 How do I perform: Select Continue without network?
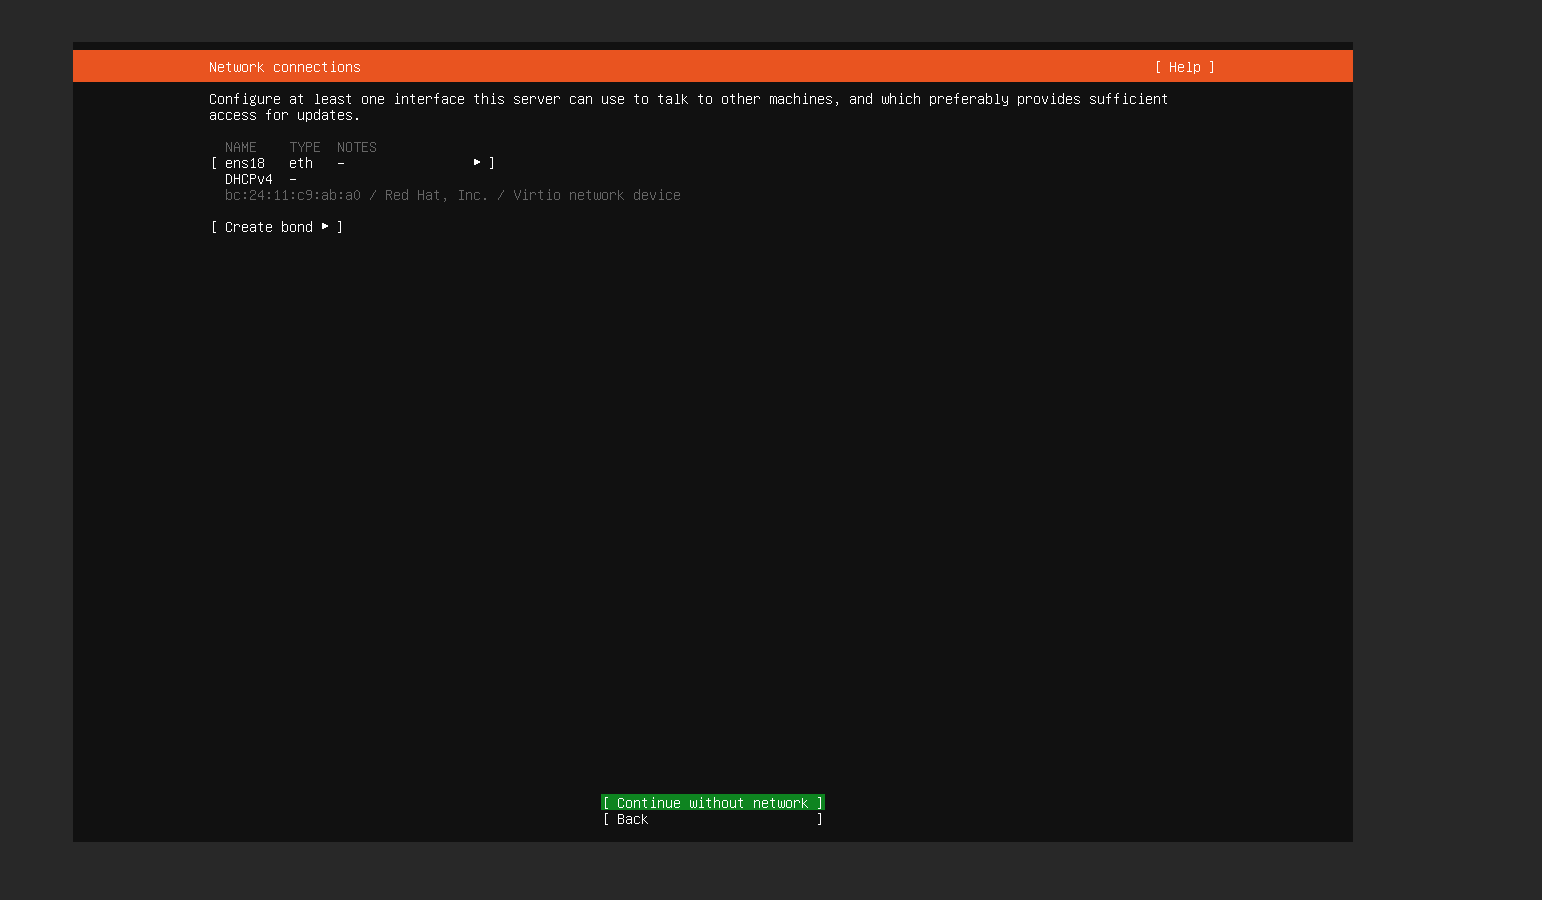pos(713,803)
